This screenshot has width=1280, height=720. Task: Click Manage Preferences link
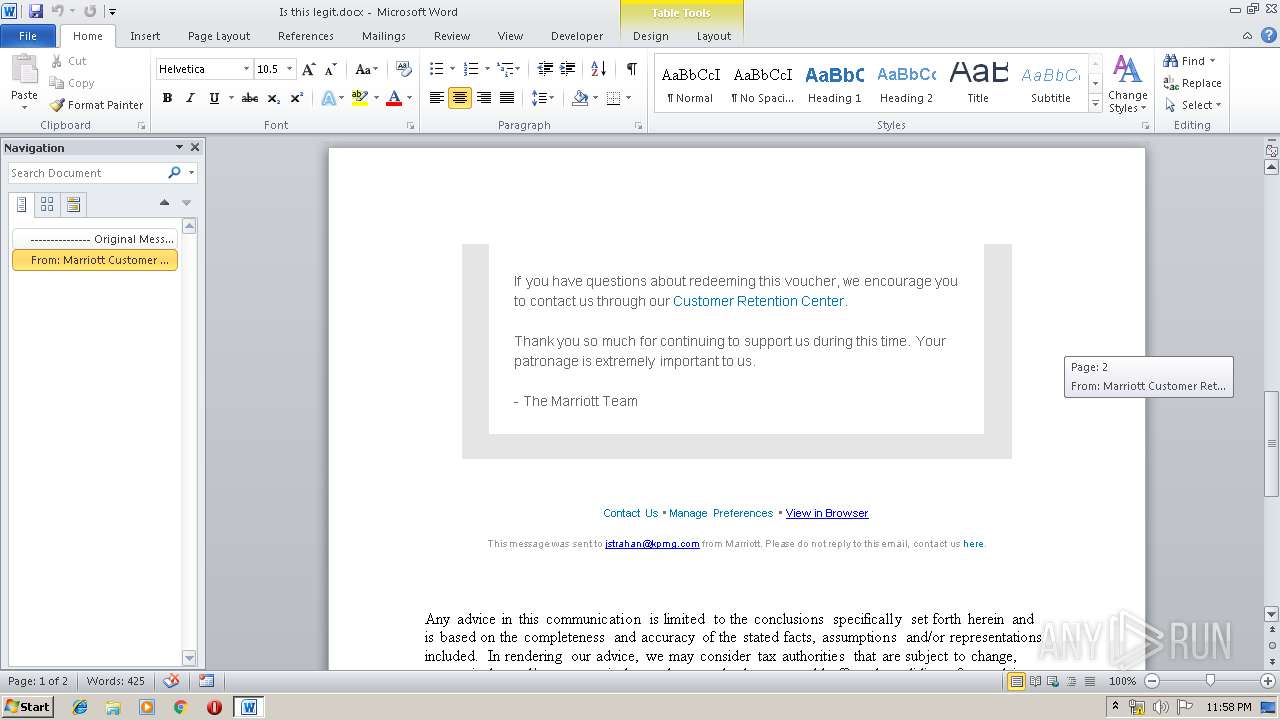pyautogui.click(x=721, y=513)
